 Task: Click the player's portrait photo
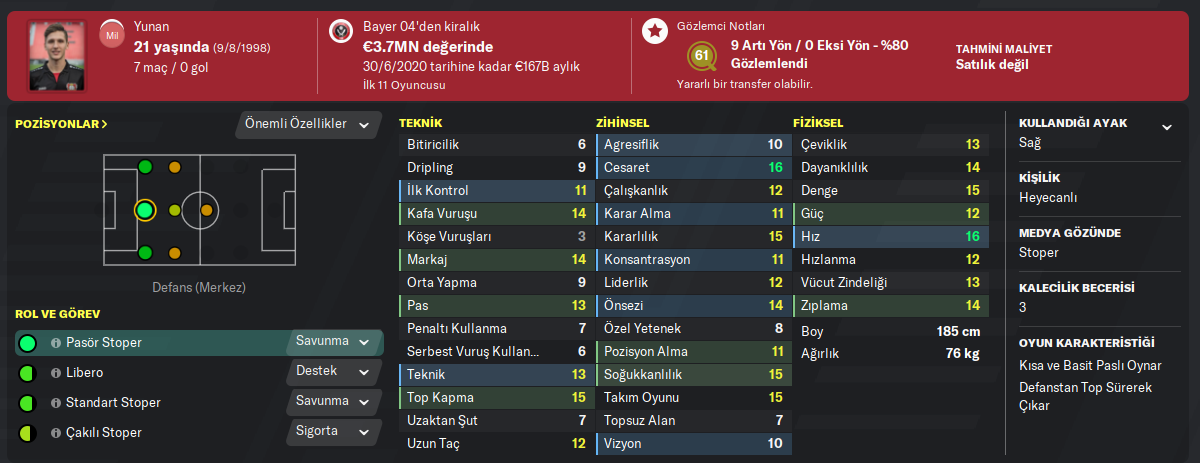click(57, 53)
